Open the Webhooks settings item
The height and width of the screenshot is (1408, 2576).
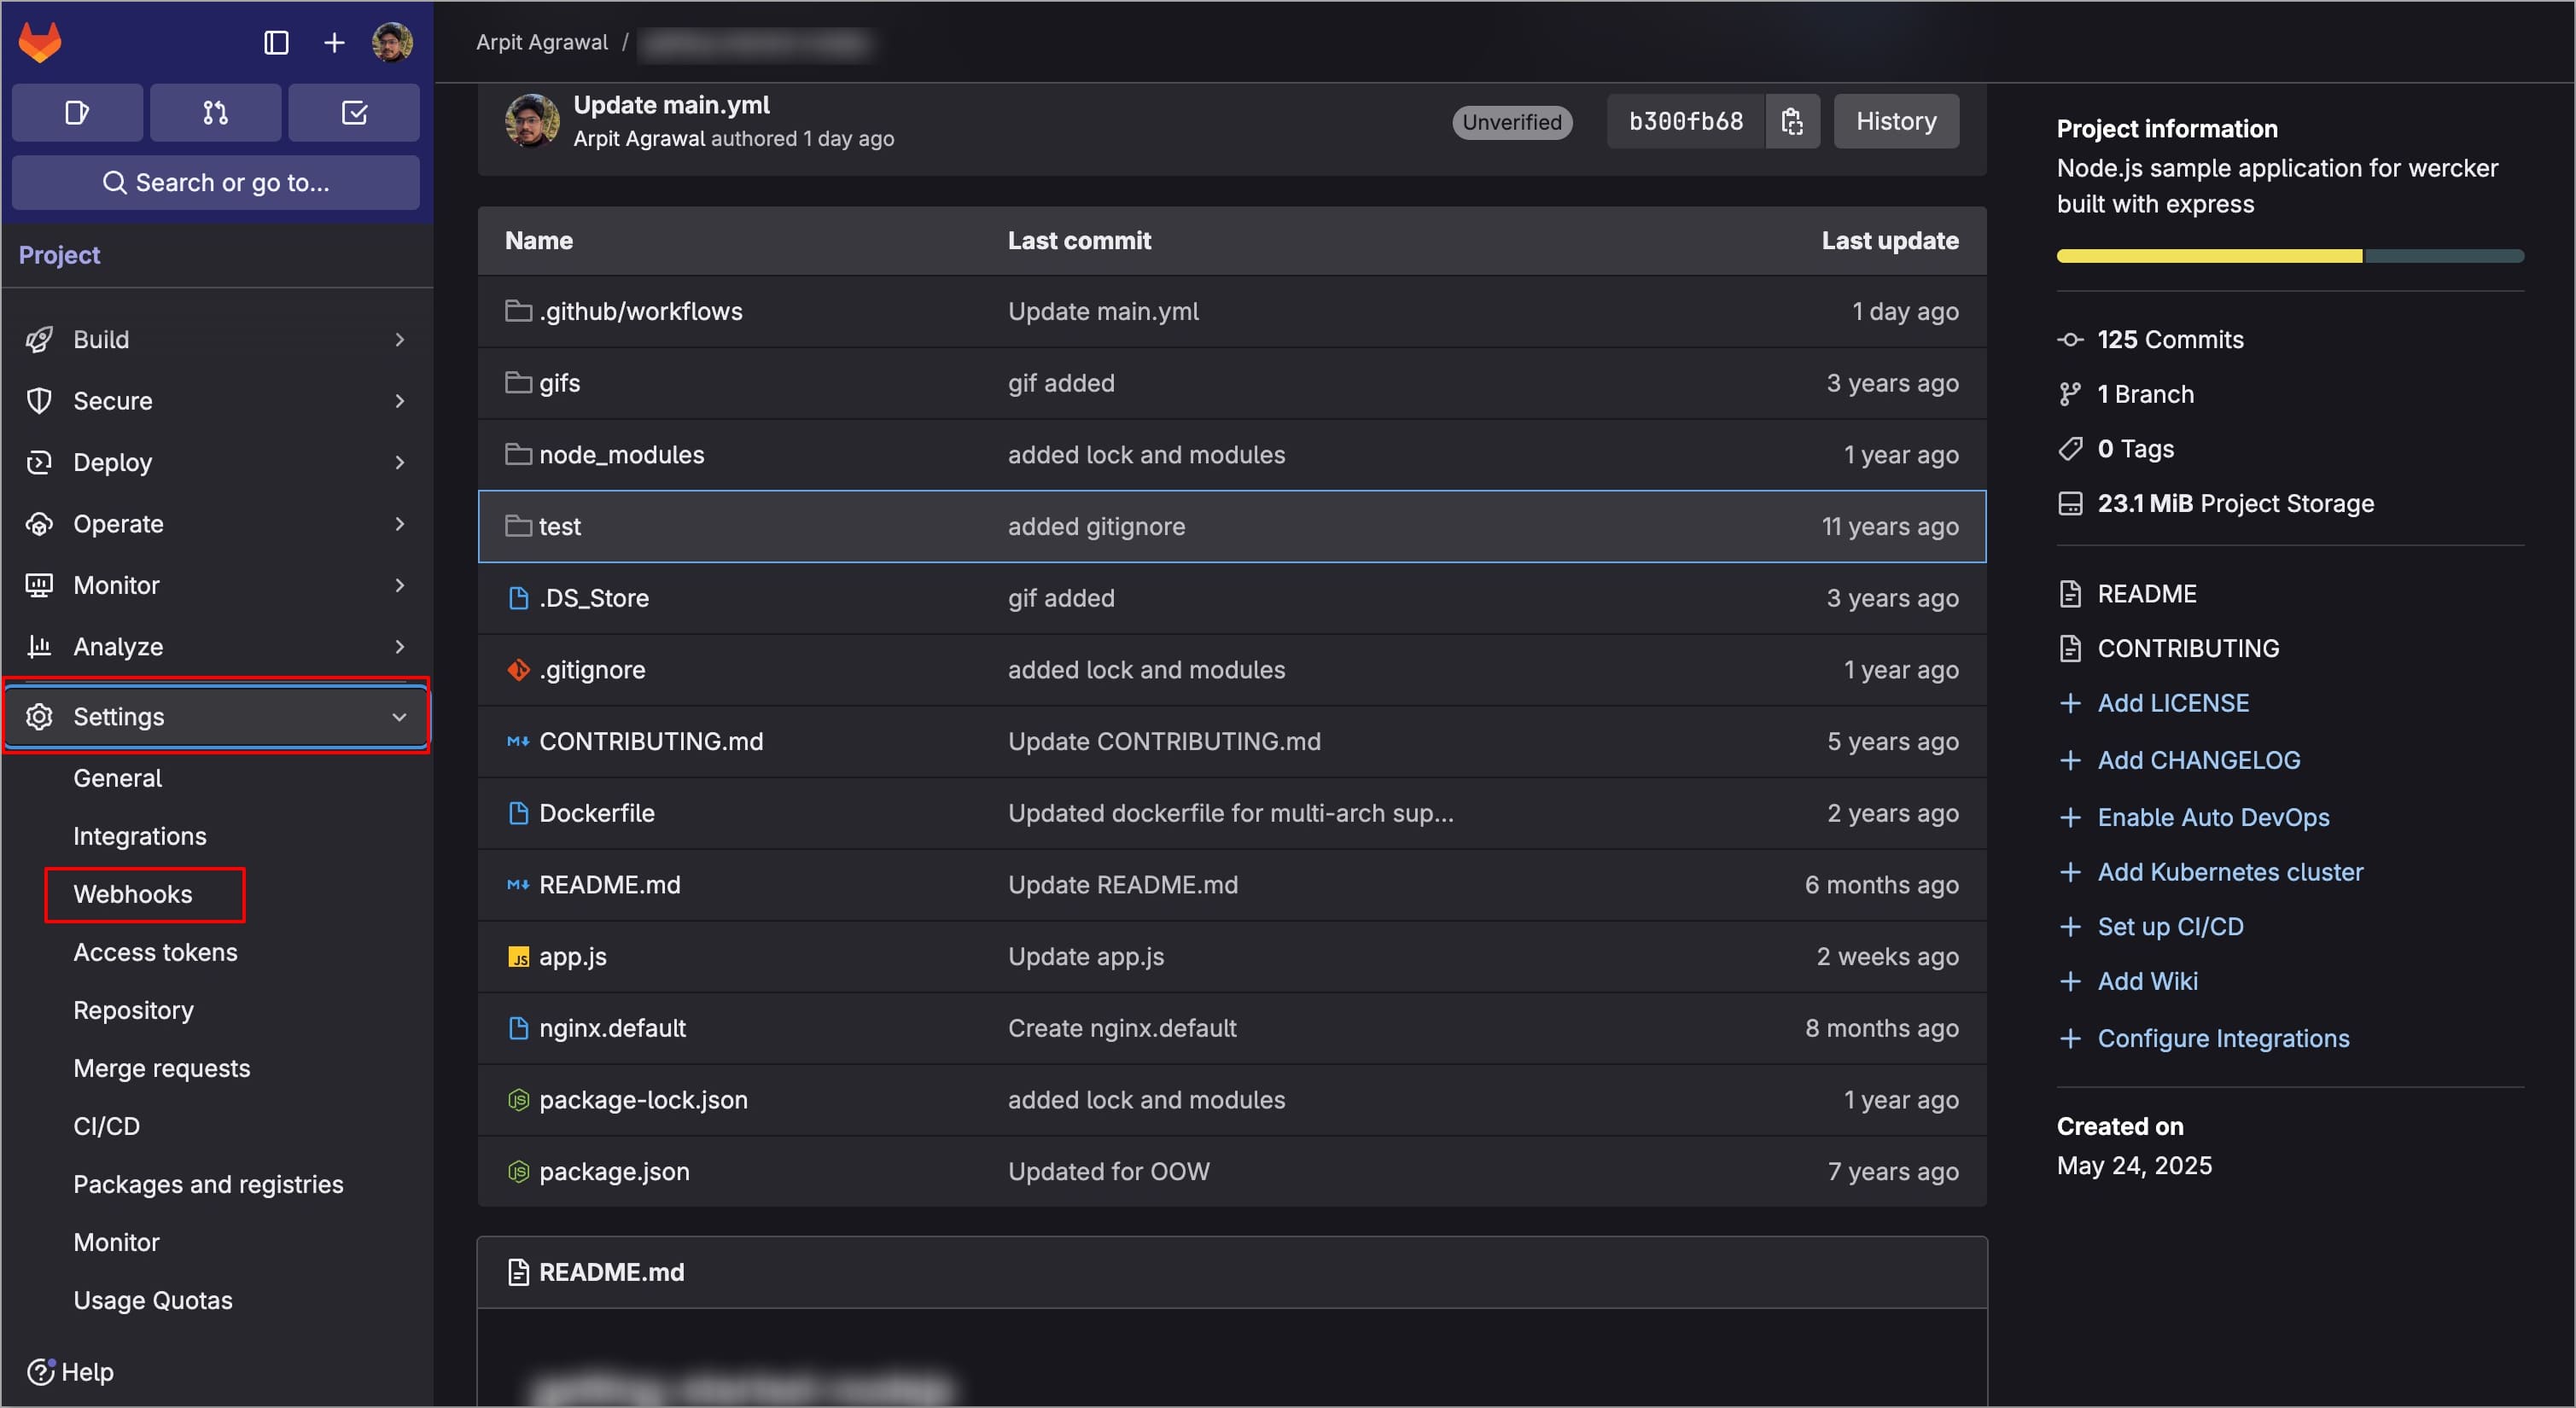(133, 894)
